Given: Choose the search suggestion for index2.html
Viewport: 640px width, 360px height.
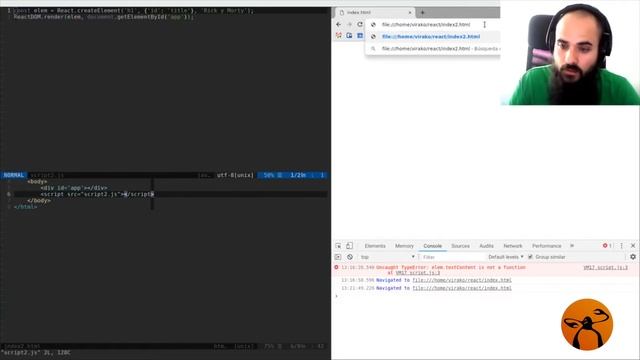Looking at the screenshot, I should coord(433,49).
